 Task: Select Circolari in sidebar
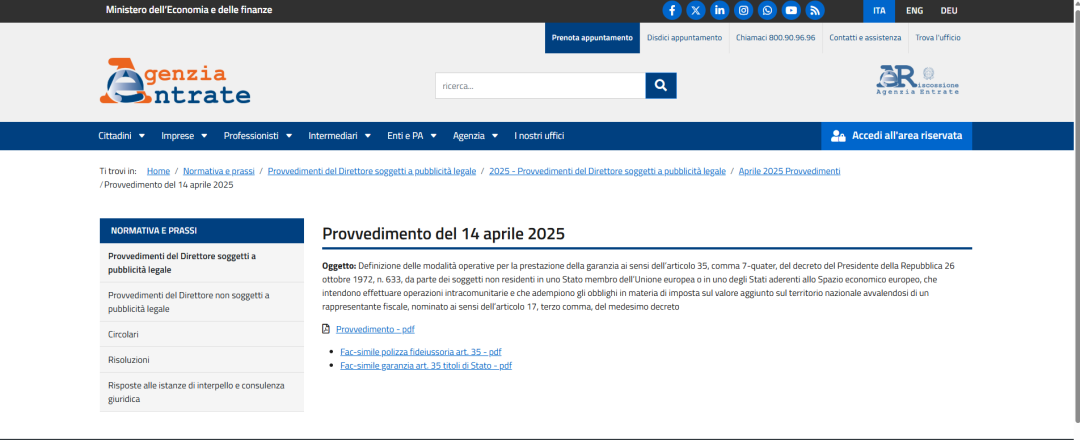click(x=202, y=335)
